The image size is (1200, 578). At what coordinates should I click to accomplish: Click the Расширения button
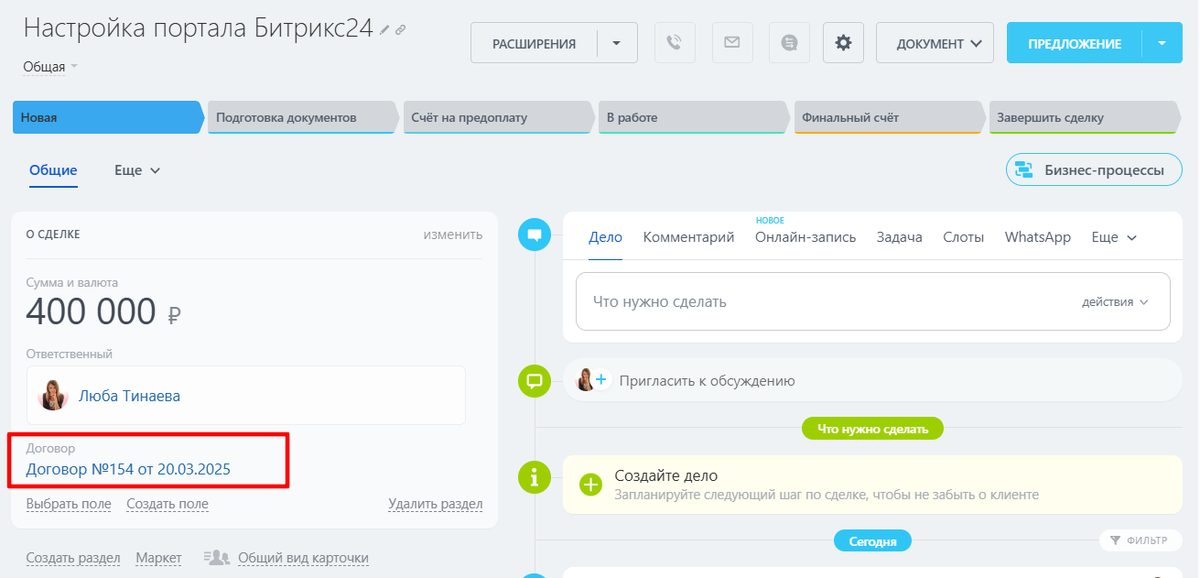click(x=534, y=43)
